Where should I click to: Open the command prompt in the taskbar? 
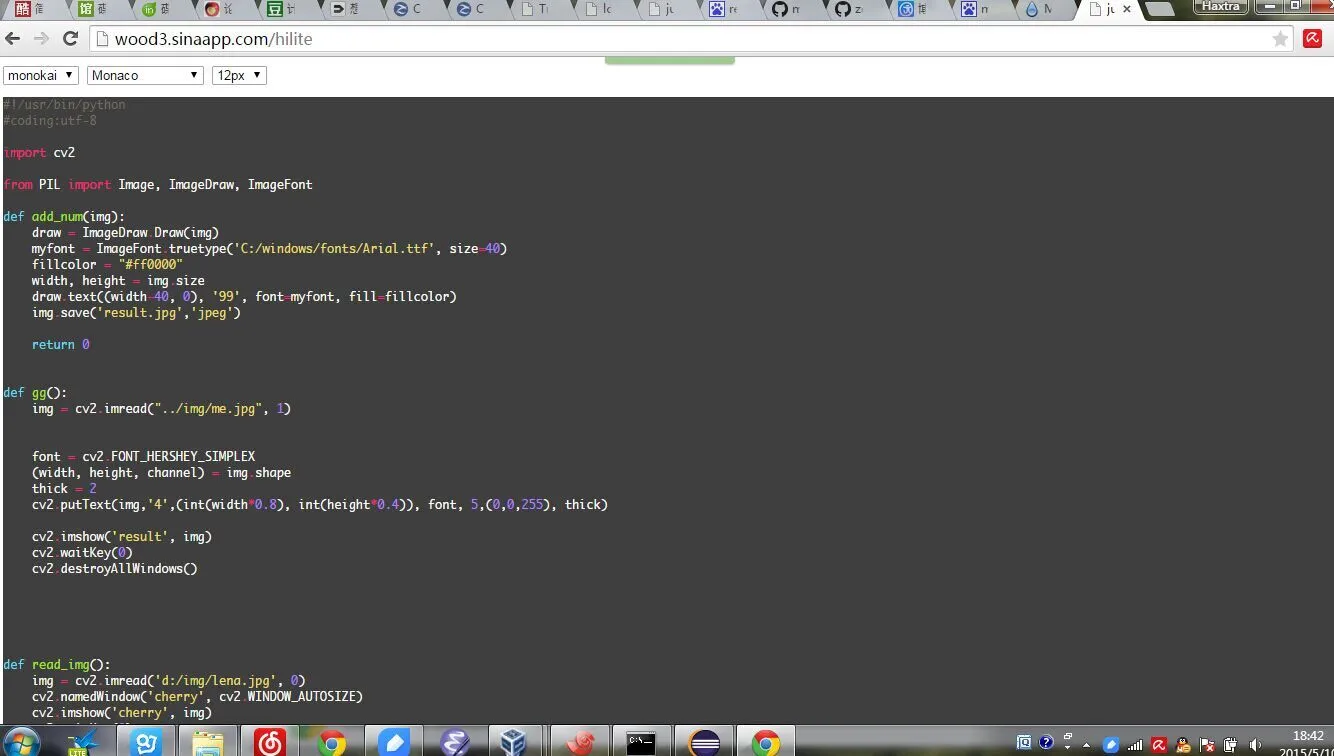pyautogui.click(x=641, y=742)
